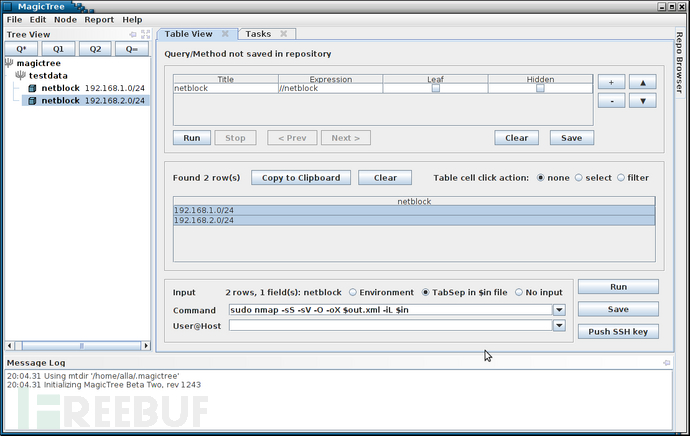Toggle the Hidden checkbox for netblock
Screen dimensions: 690x436
coord(540,88)
